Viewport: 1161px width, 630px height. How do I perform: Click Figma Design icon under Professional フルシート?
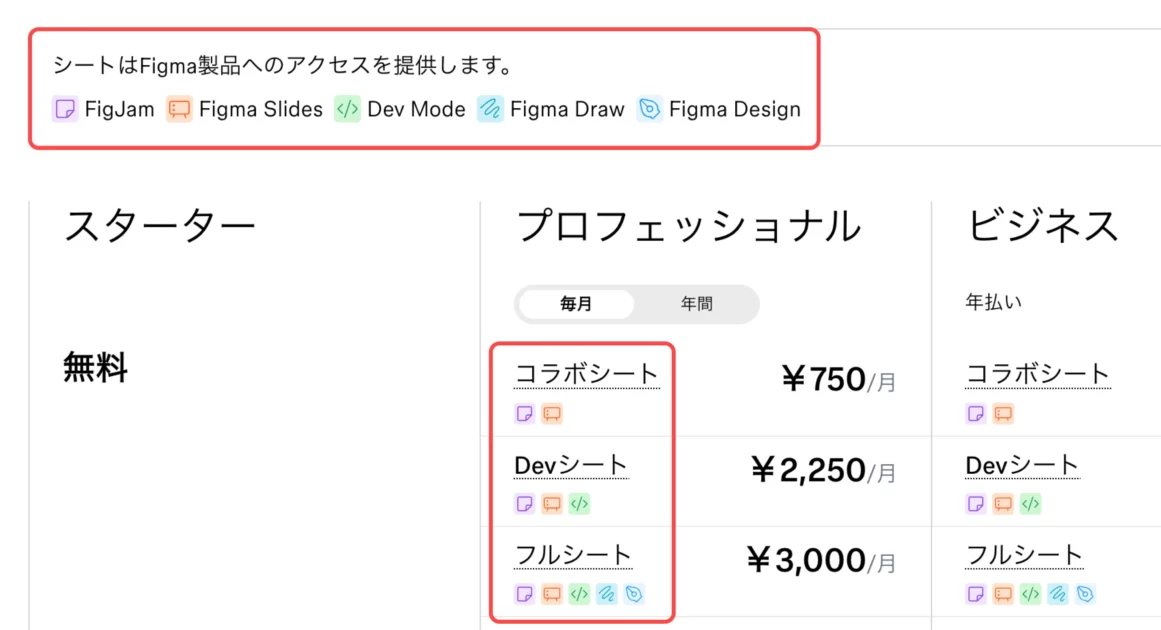pyautogui.click(x=633, y=594)
